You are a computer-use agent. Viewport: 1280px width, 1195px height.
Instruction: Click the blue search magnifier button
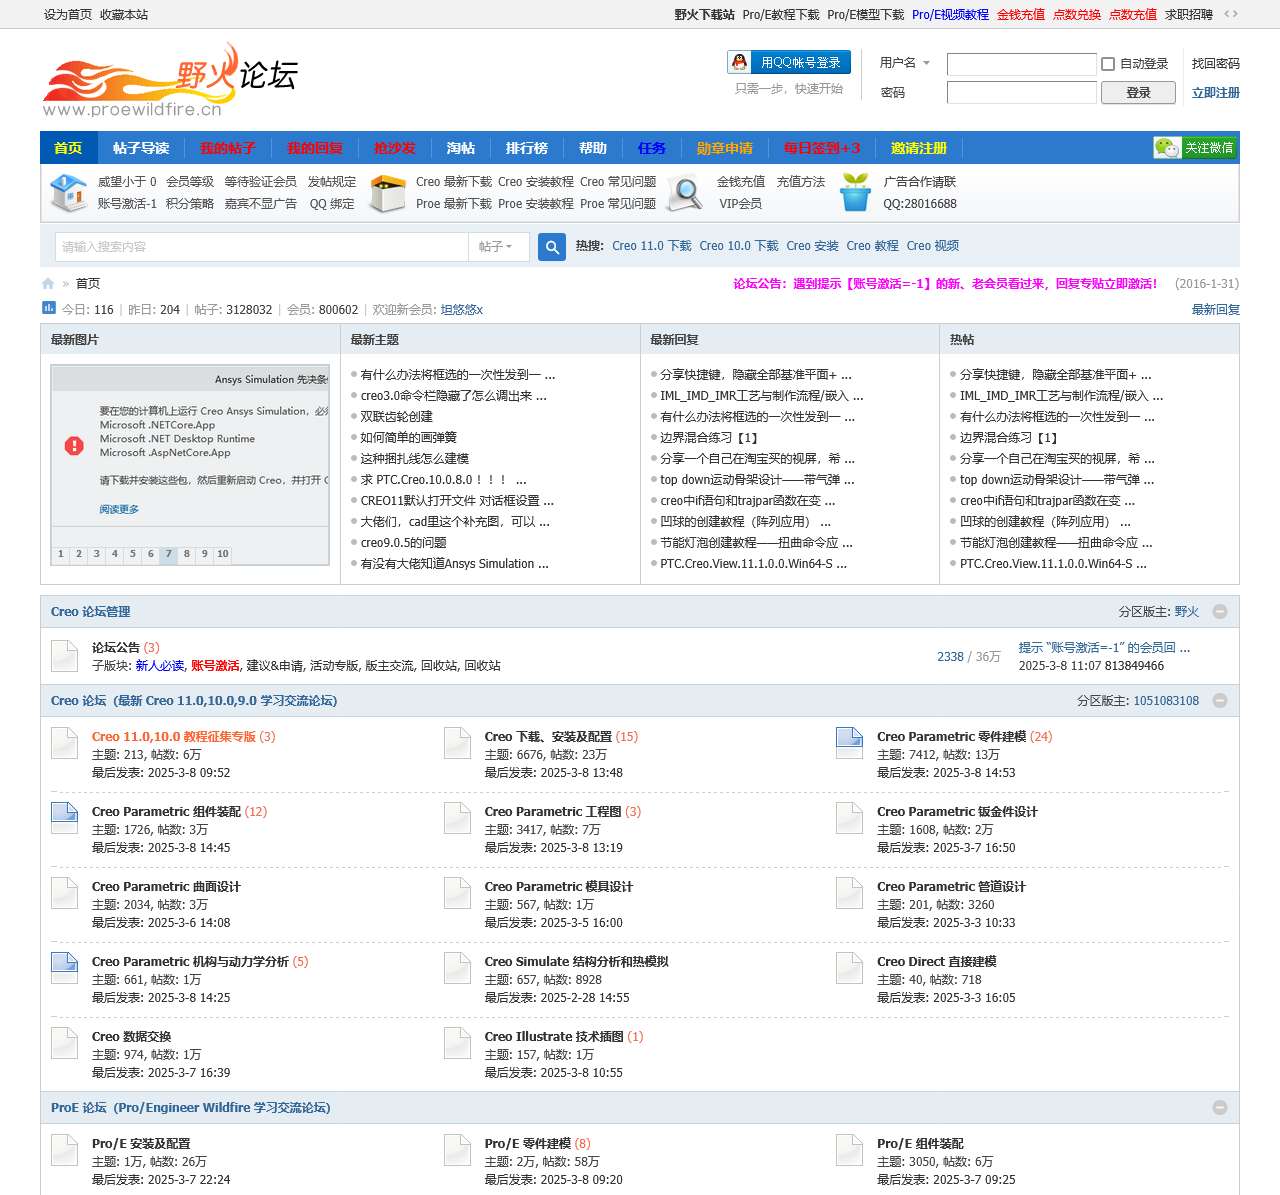[552, 247]
